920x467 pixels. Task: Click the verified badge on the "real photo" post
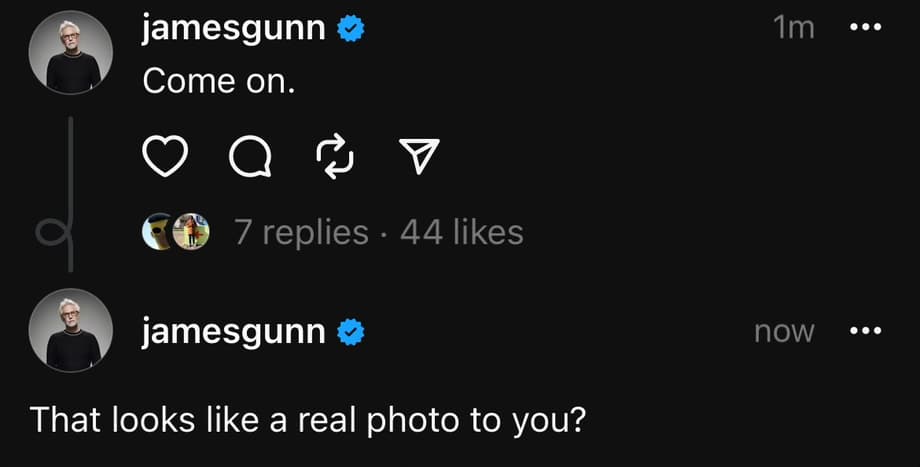pyautogui.click(x=349, y=331)
